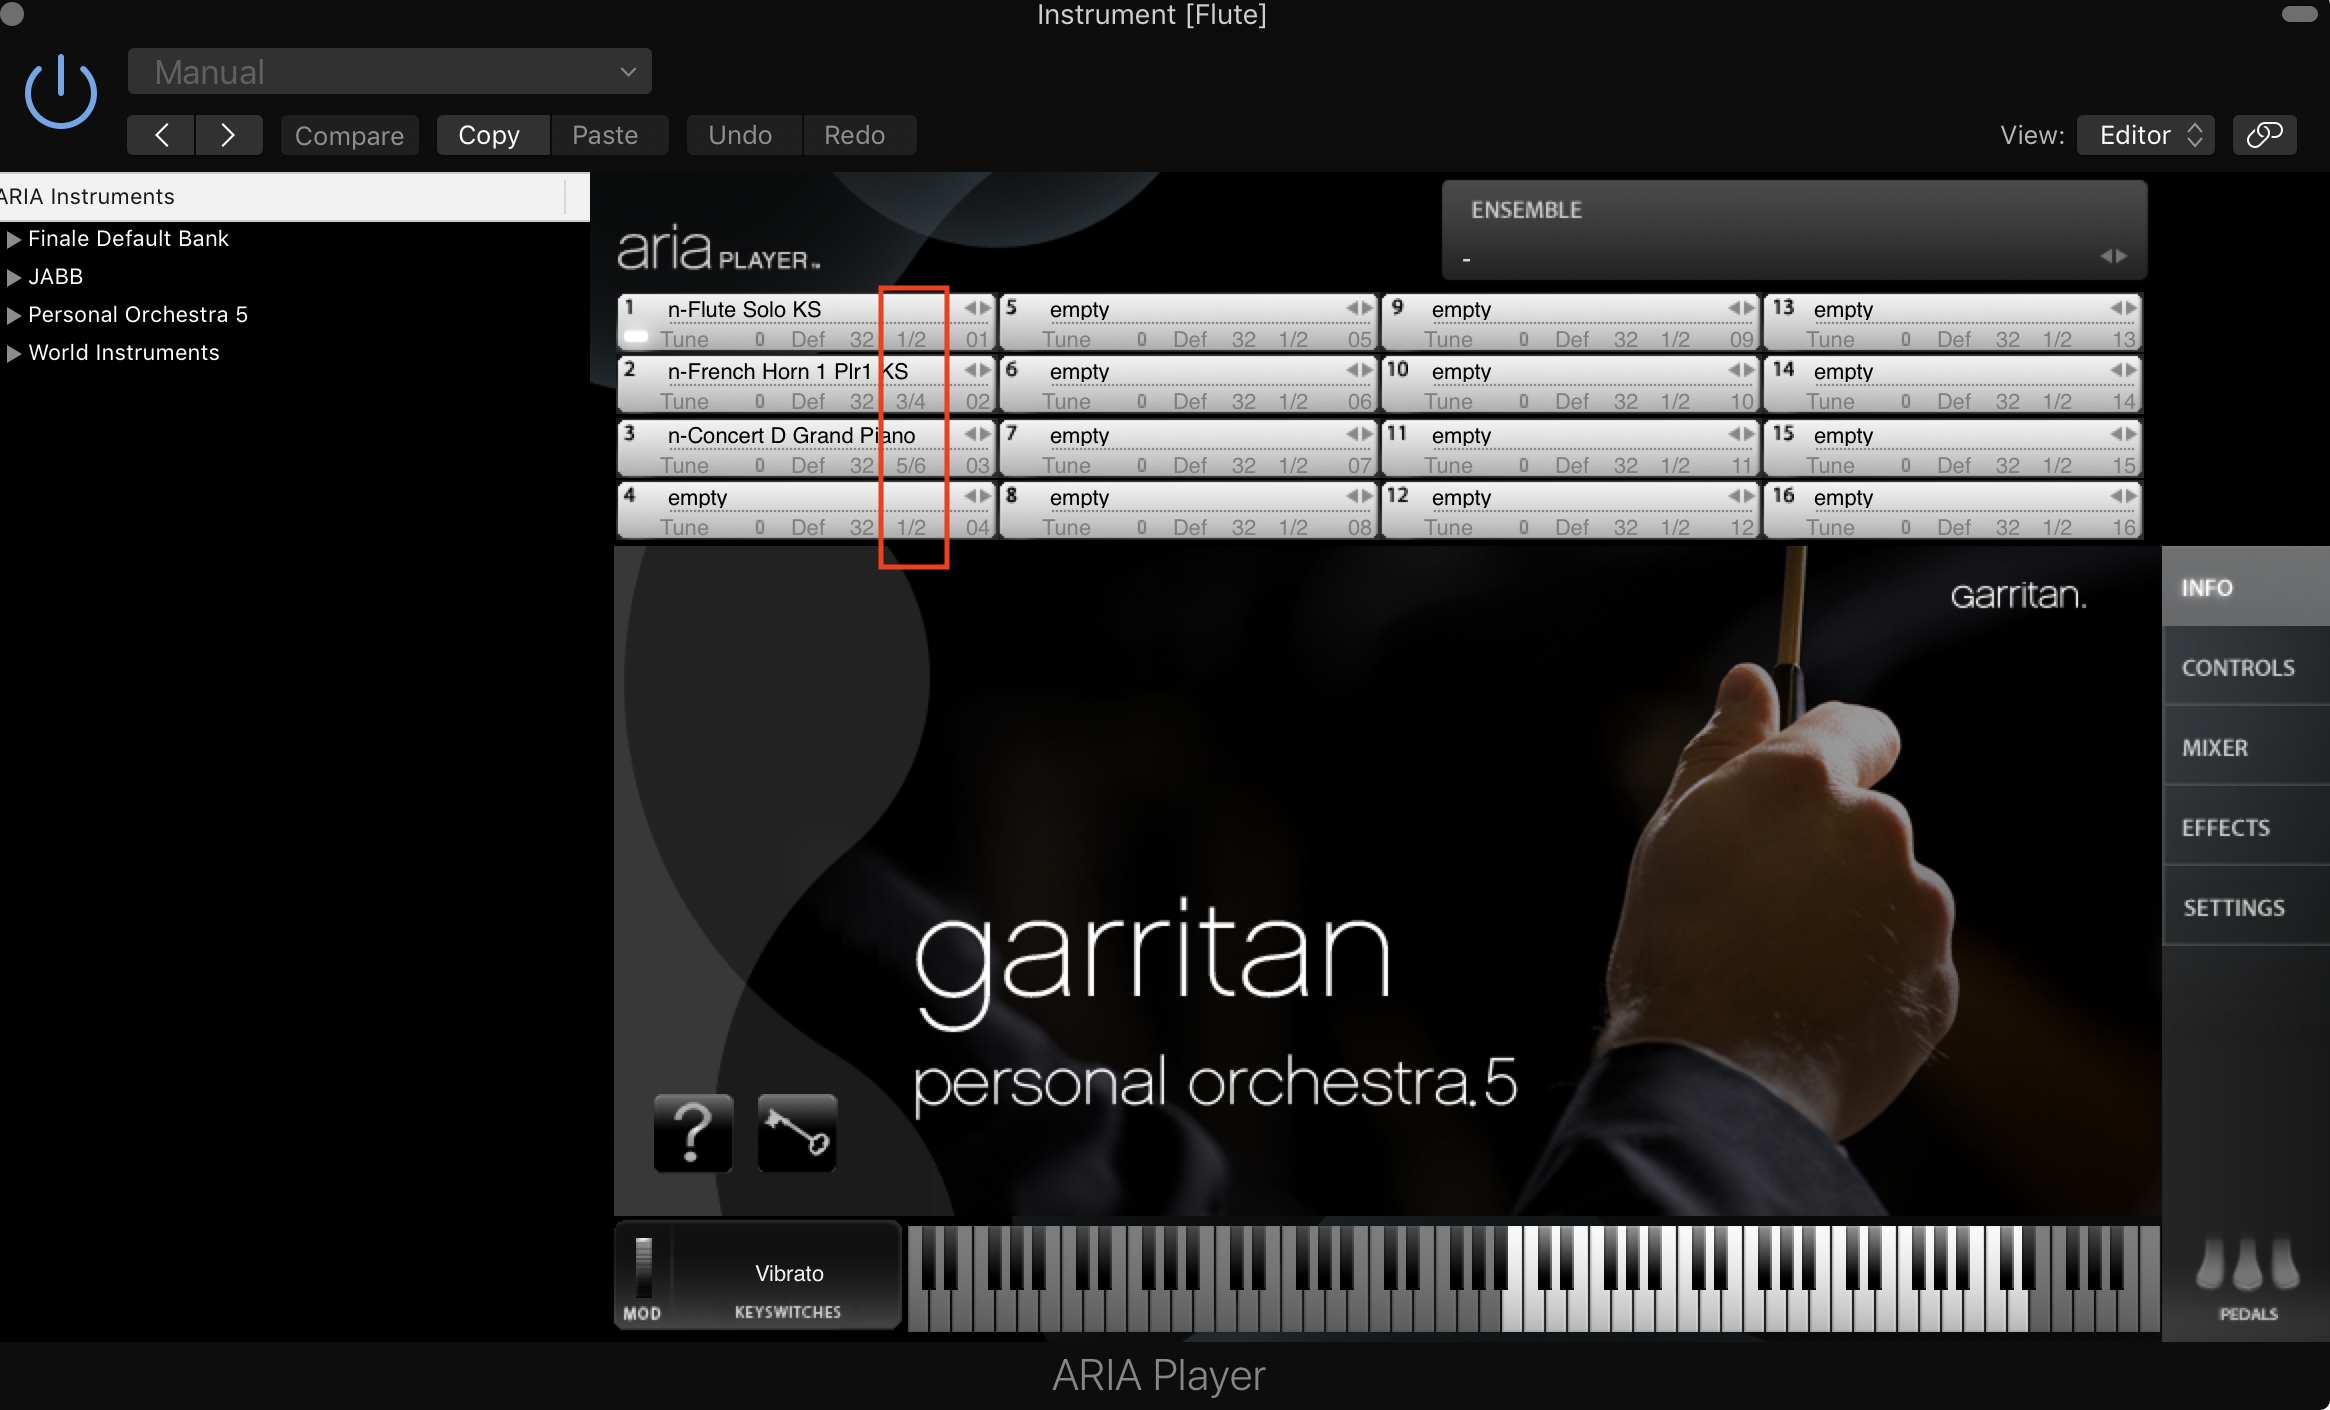
Task: Select slot 1 n-Flute Solo KS name
Action: point(744,310)
